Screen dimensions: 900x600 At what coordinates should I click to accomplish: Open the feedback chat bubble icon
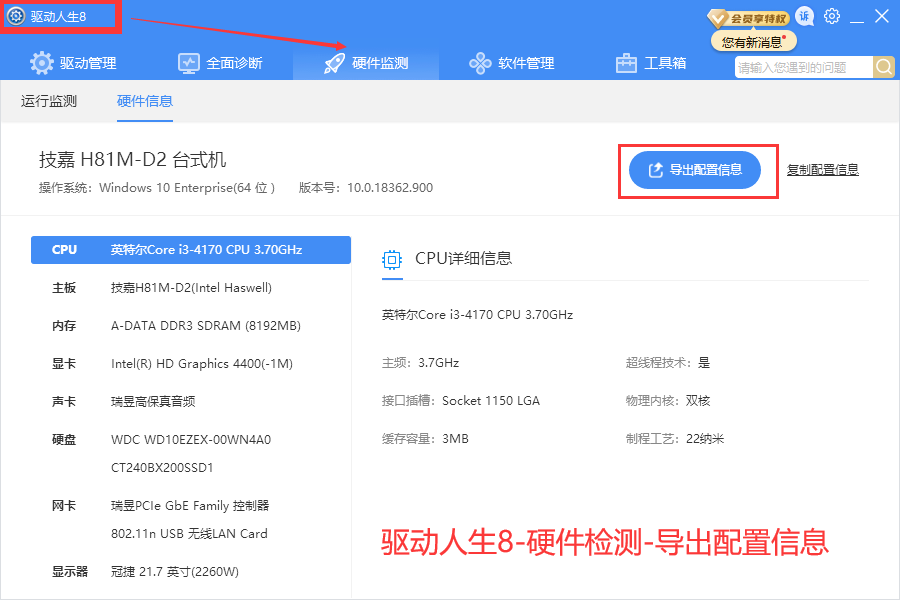coord(805,17)
